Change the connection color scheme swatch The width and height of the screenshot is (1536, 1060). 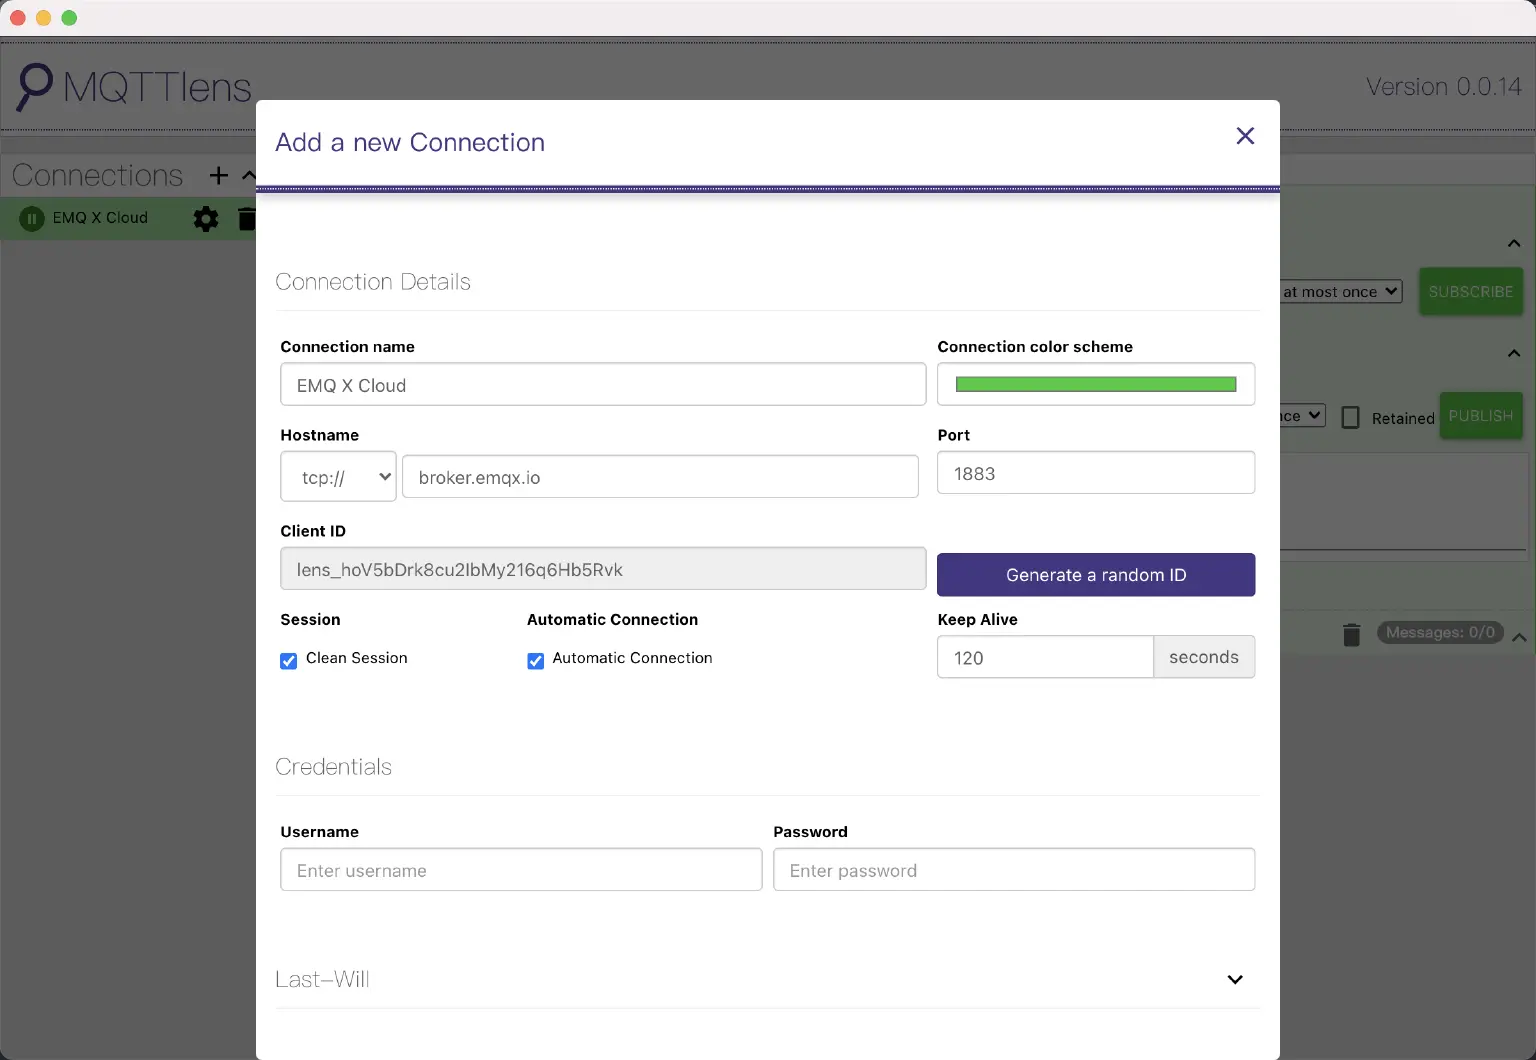1095,383
